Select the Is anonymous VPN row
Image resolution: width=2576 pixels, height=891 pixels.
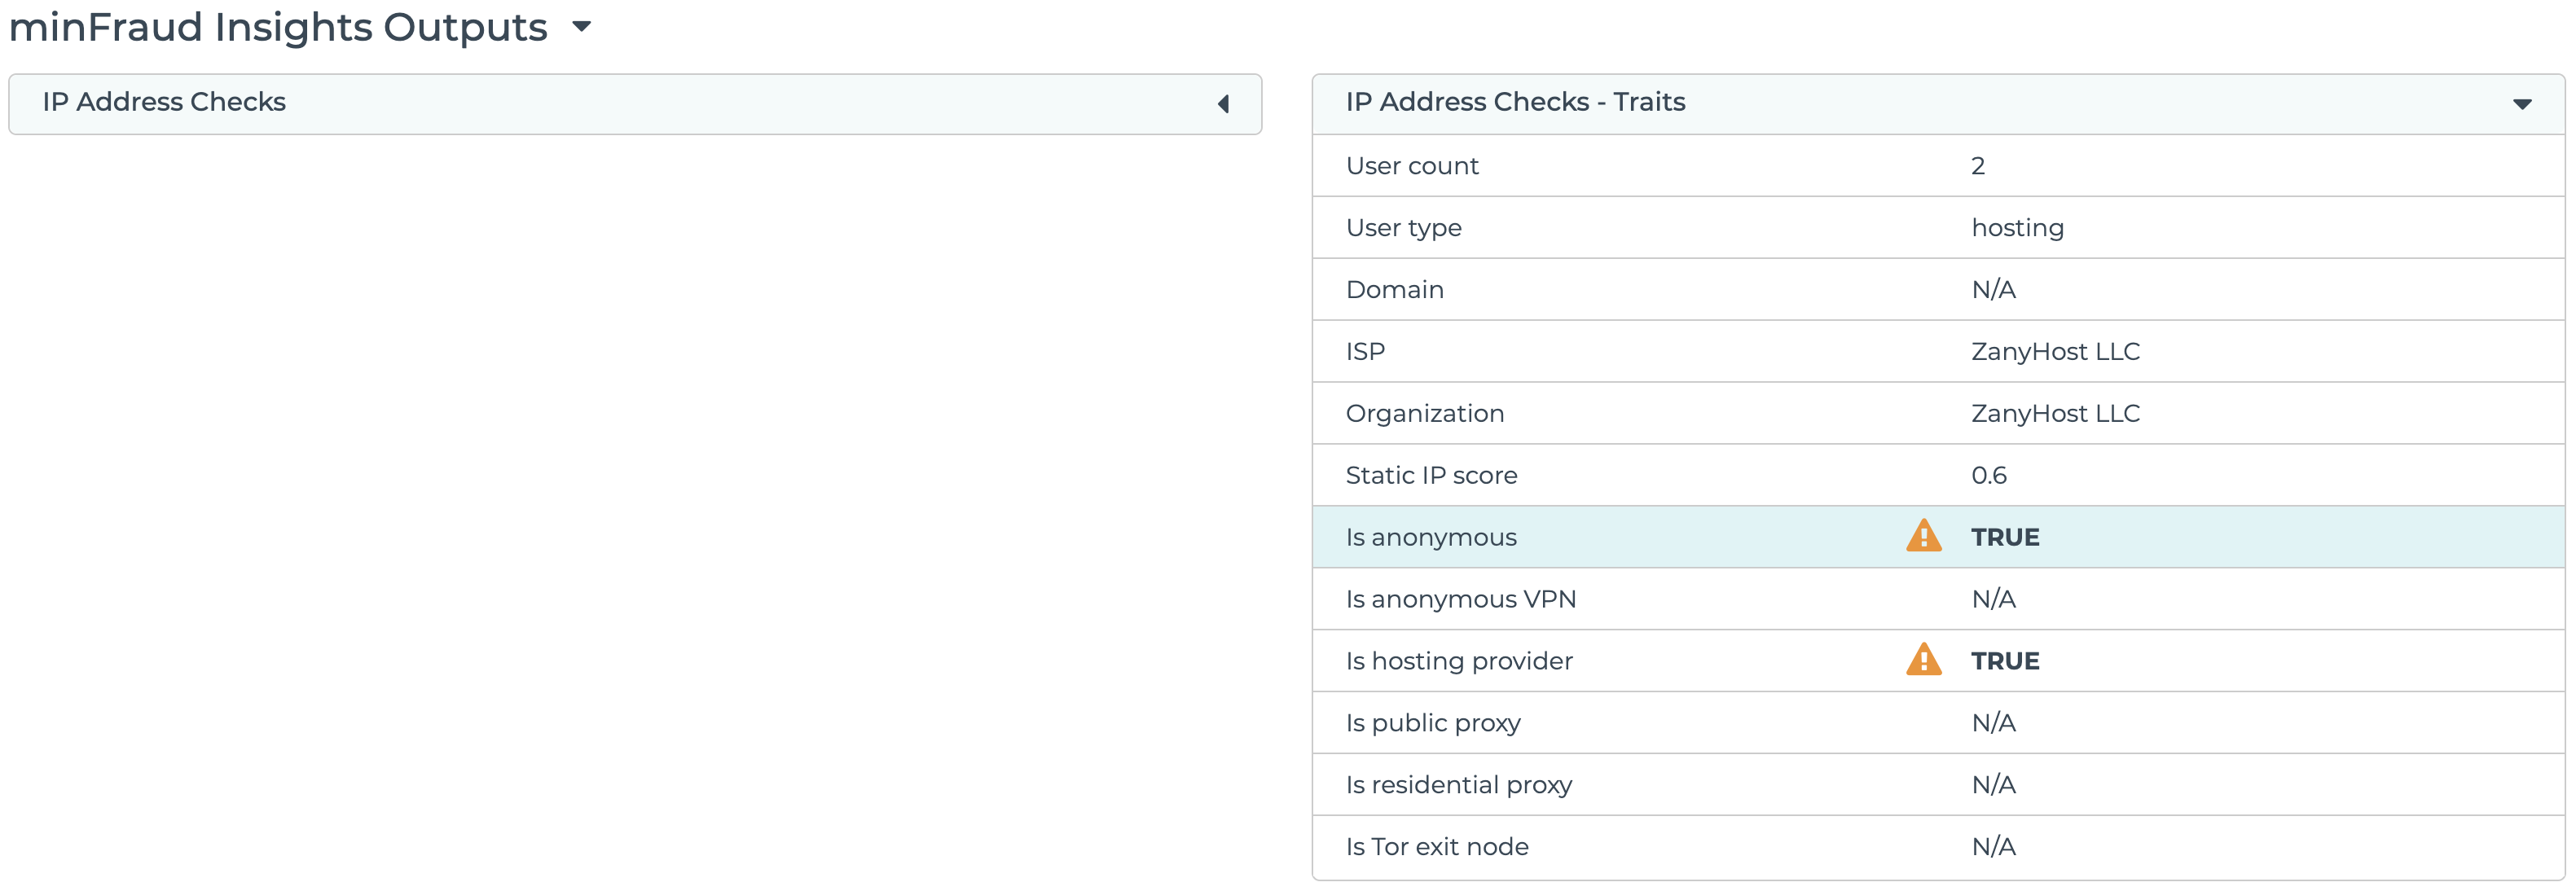1937,599
